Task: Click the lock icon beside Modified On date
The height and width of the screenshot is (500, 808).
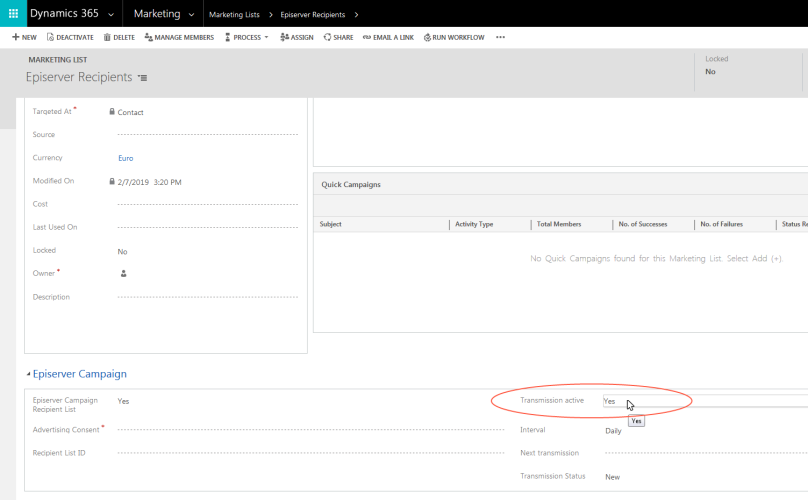Action: 112,181
